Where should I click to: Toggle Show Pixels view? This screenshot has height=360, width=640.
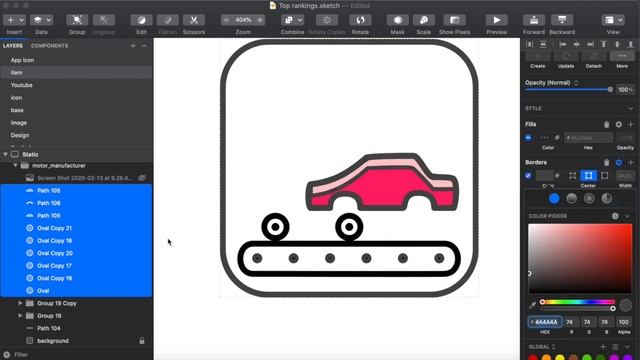(x=455, y=20)
